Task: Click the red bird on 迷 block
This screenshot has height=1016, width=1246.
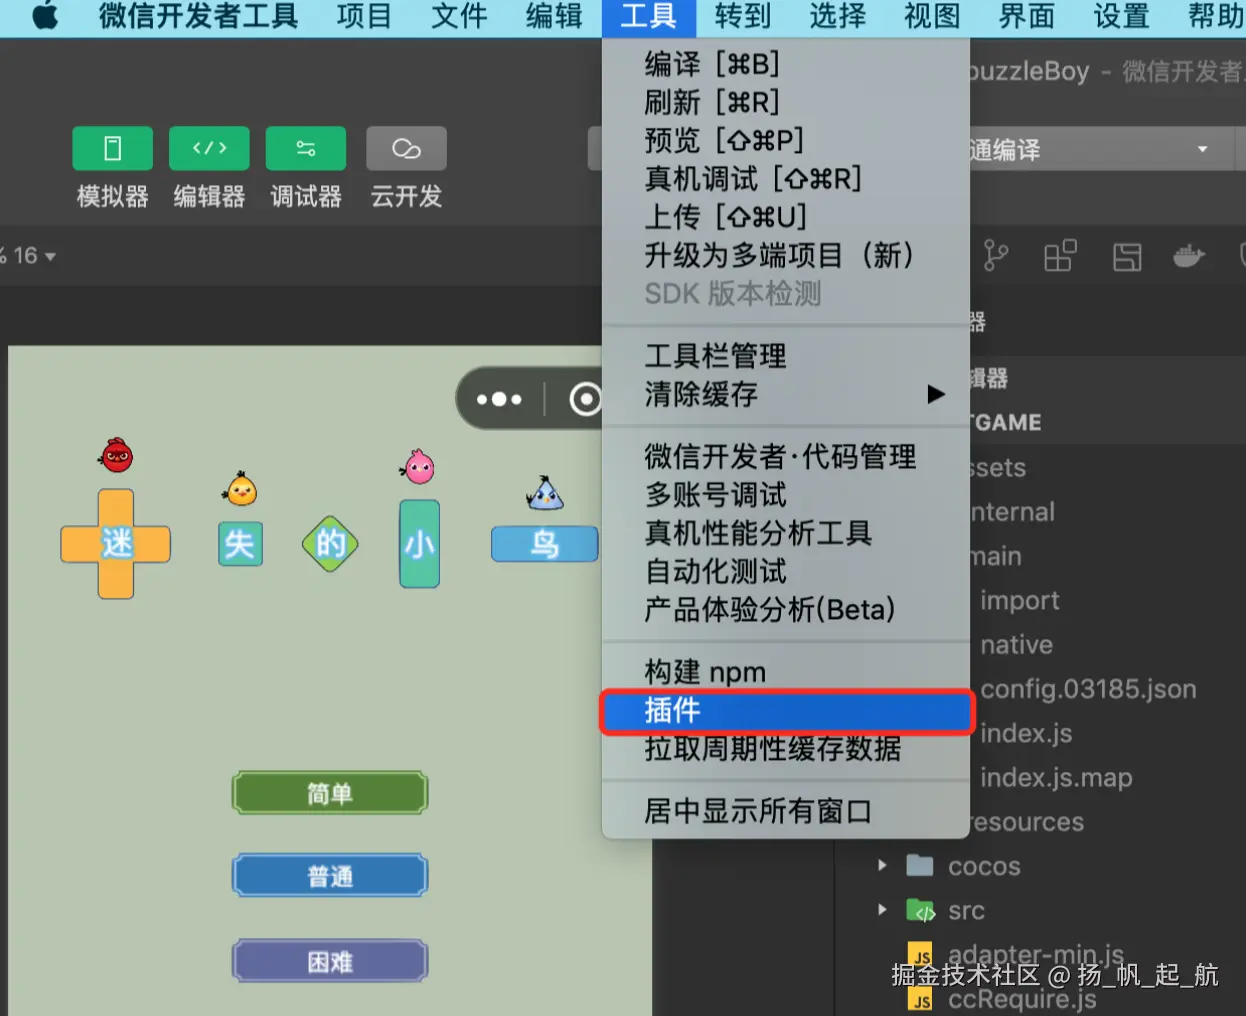Action: (117, 455)
